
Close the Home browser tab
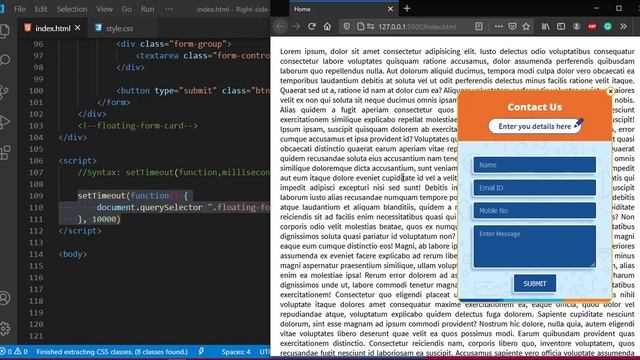coord(390,9)
